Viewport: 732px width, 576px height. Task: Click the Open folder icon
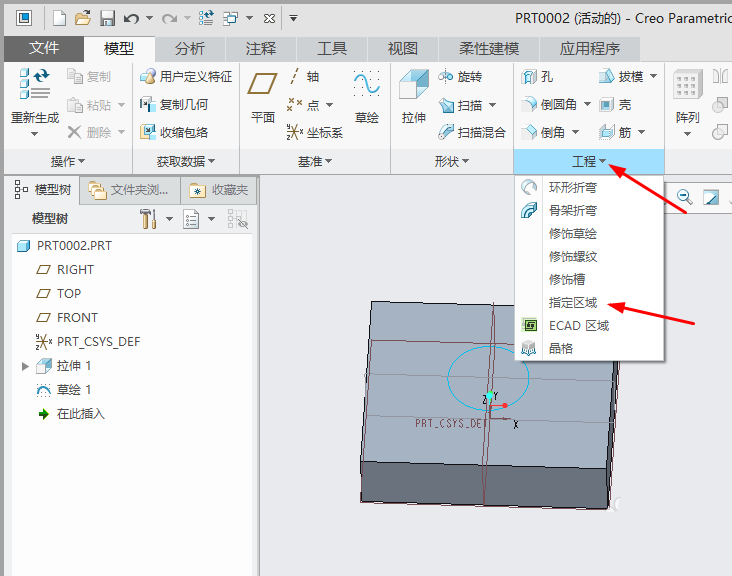tap(83, 18)
